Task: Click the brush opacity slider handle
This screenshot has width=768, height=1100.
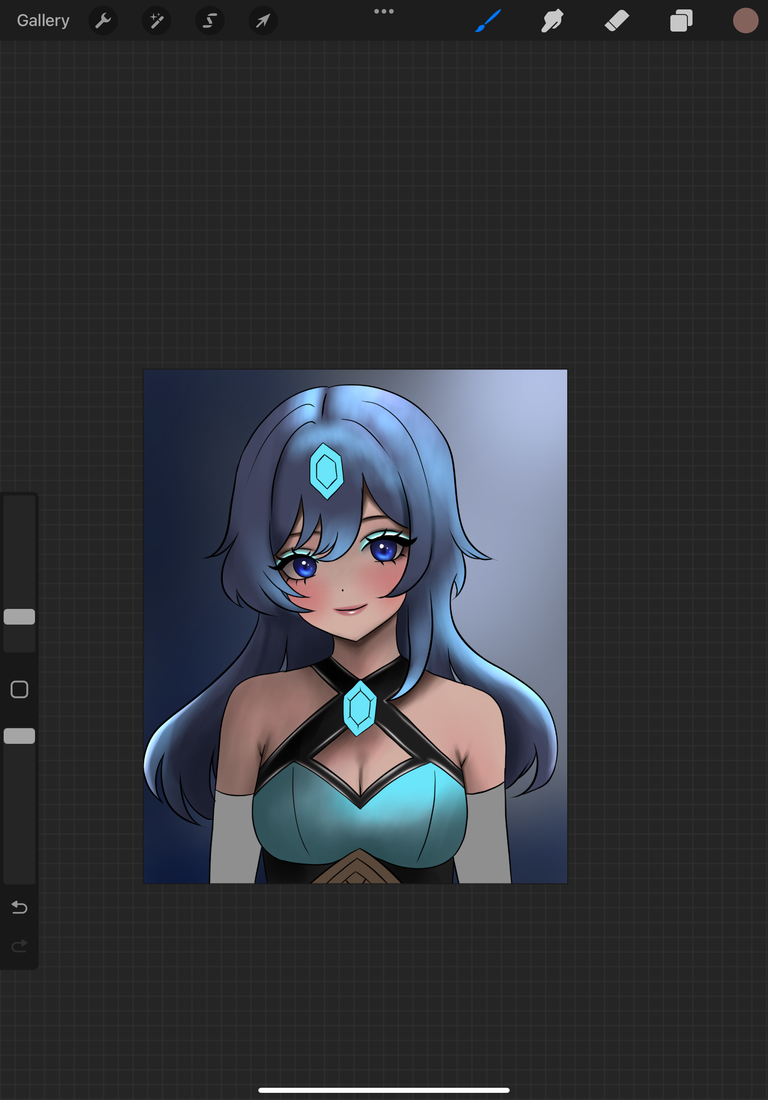Action: pyautogui.click(x=20, y=736)
